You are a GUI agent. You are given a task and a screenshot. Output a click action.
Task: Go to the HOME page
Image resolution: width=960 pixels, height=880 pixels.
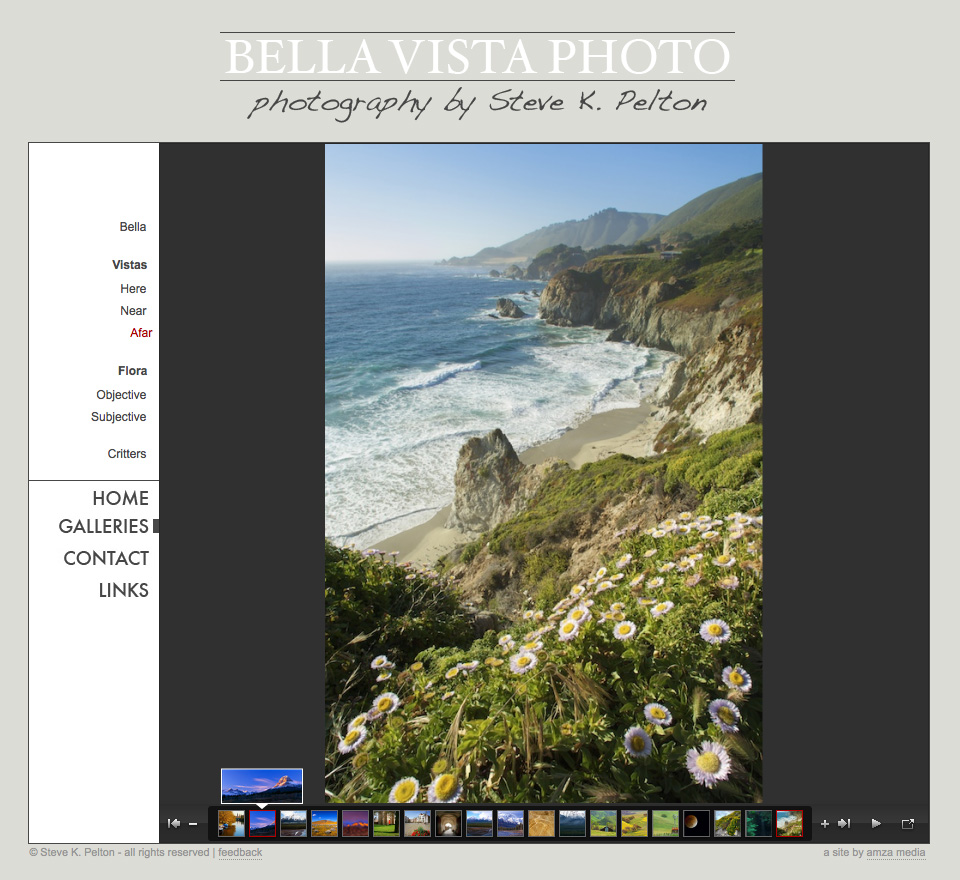[x=120, y=498]
